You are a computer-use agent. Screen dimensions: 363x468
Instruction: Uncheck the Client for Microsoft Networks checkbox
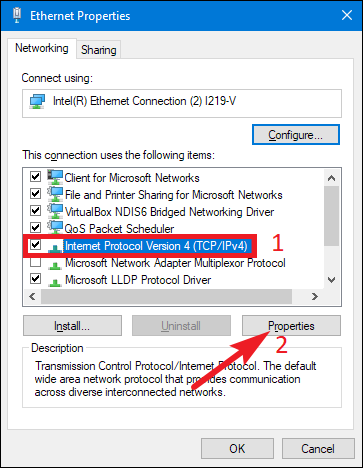pos(35,176)
